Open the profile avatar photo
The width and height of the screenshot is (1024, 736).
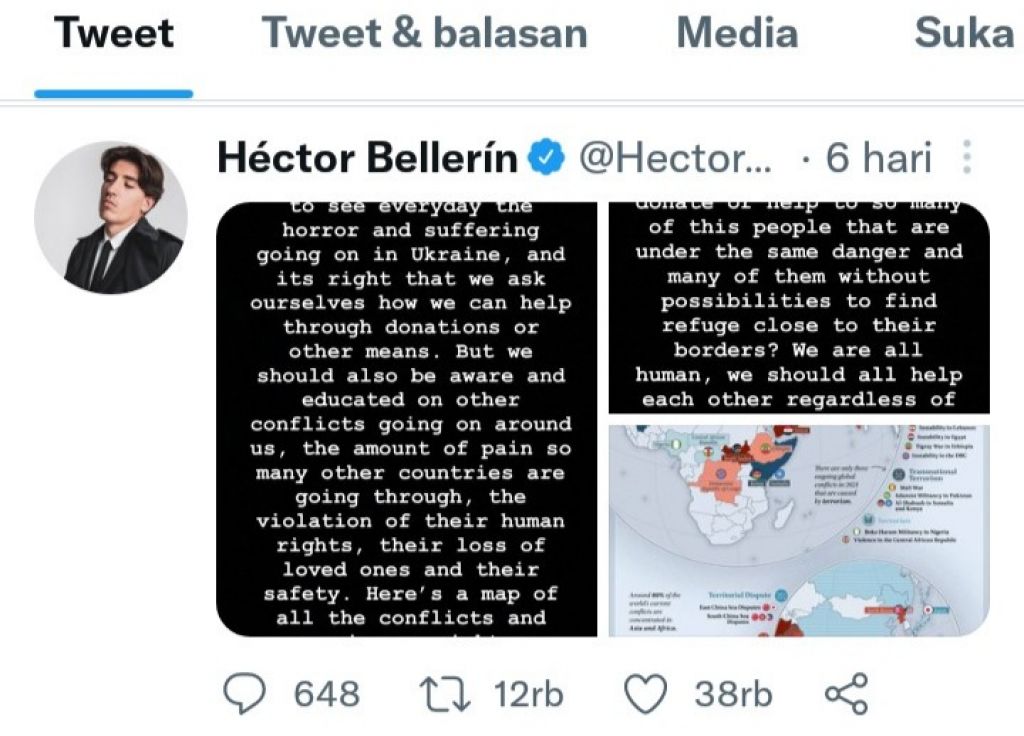[x=110, y=217]
